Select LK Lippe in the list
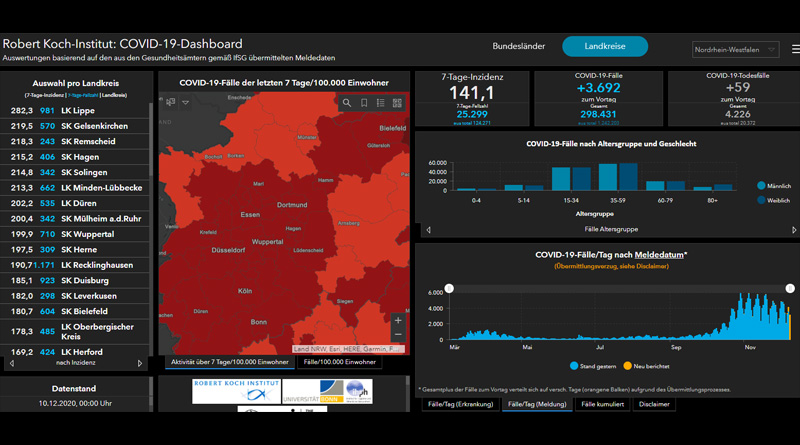 pyautogui.click(x=74, y=111)
